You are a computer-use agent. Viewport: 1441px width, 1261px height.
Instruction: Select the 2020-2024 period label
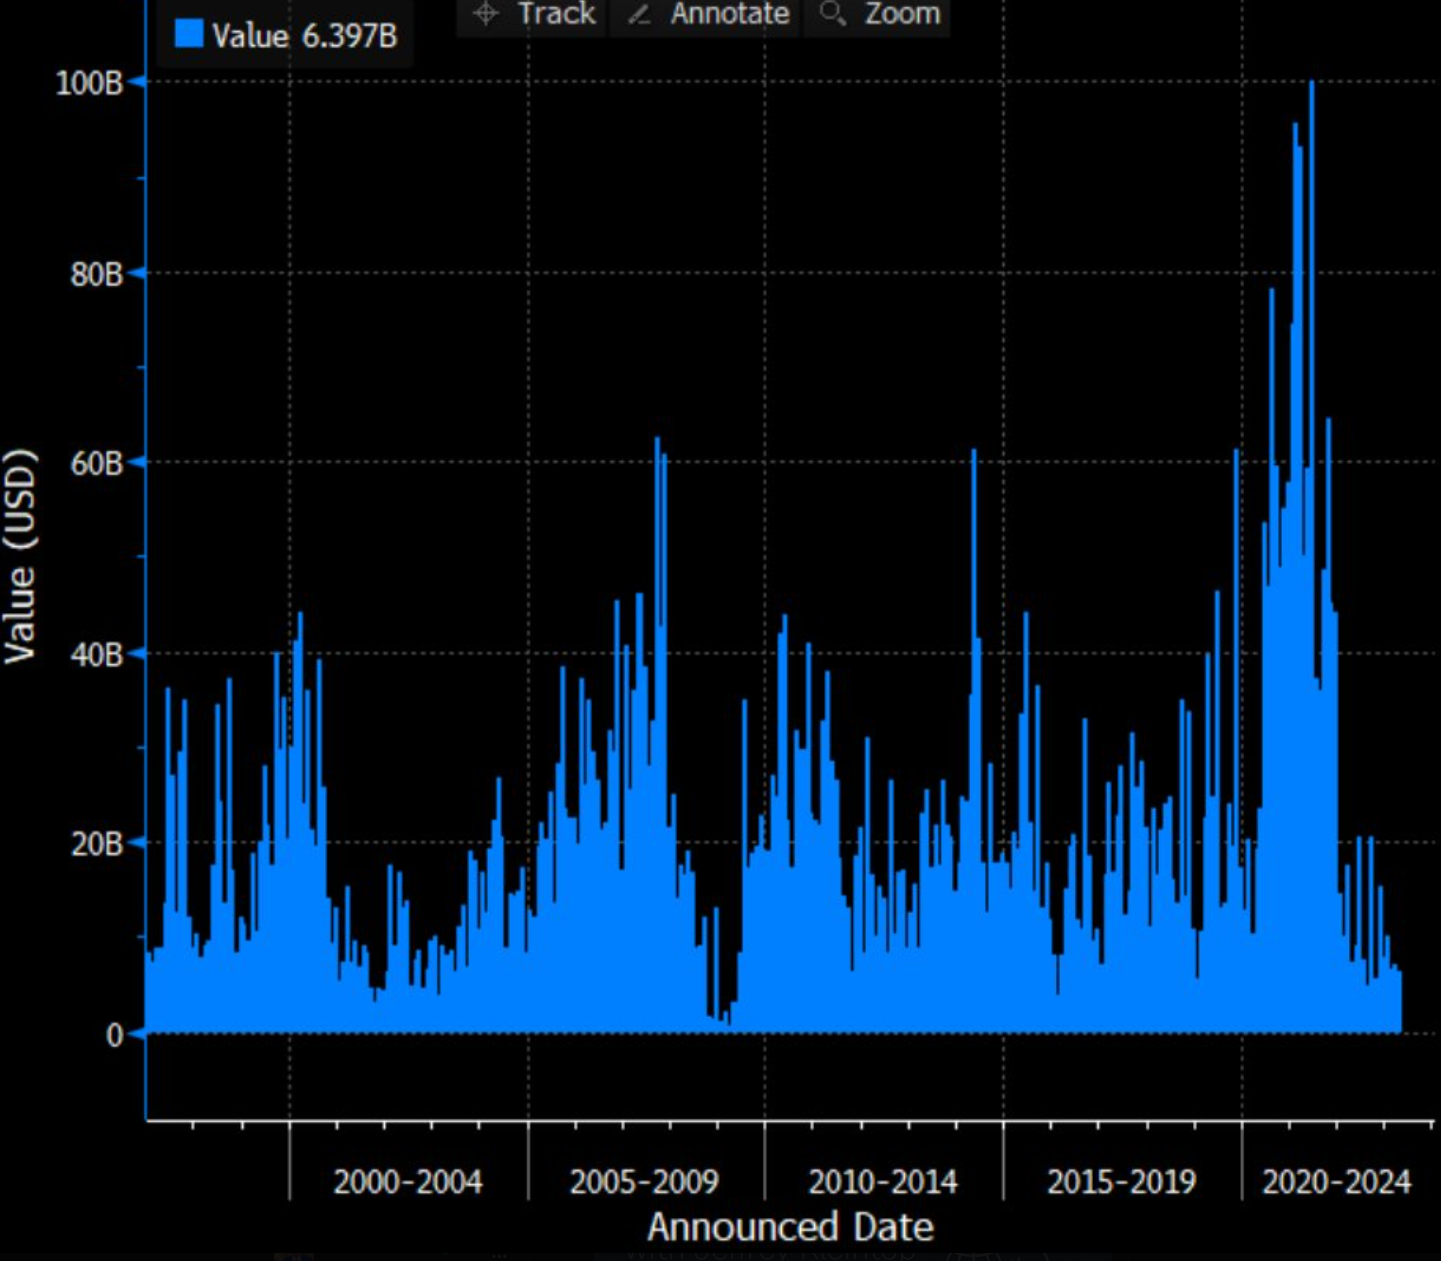pos(1336,1182)
